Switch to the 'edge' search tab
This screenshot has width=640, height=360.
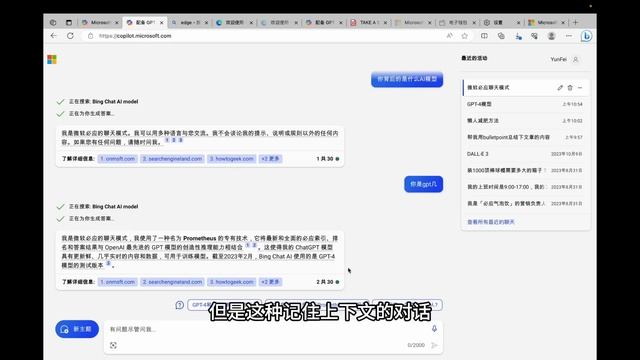189,22
